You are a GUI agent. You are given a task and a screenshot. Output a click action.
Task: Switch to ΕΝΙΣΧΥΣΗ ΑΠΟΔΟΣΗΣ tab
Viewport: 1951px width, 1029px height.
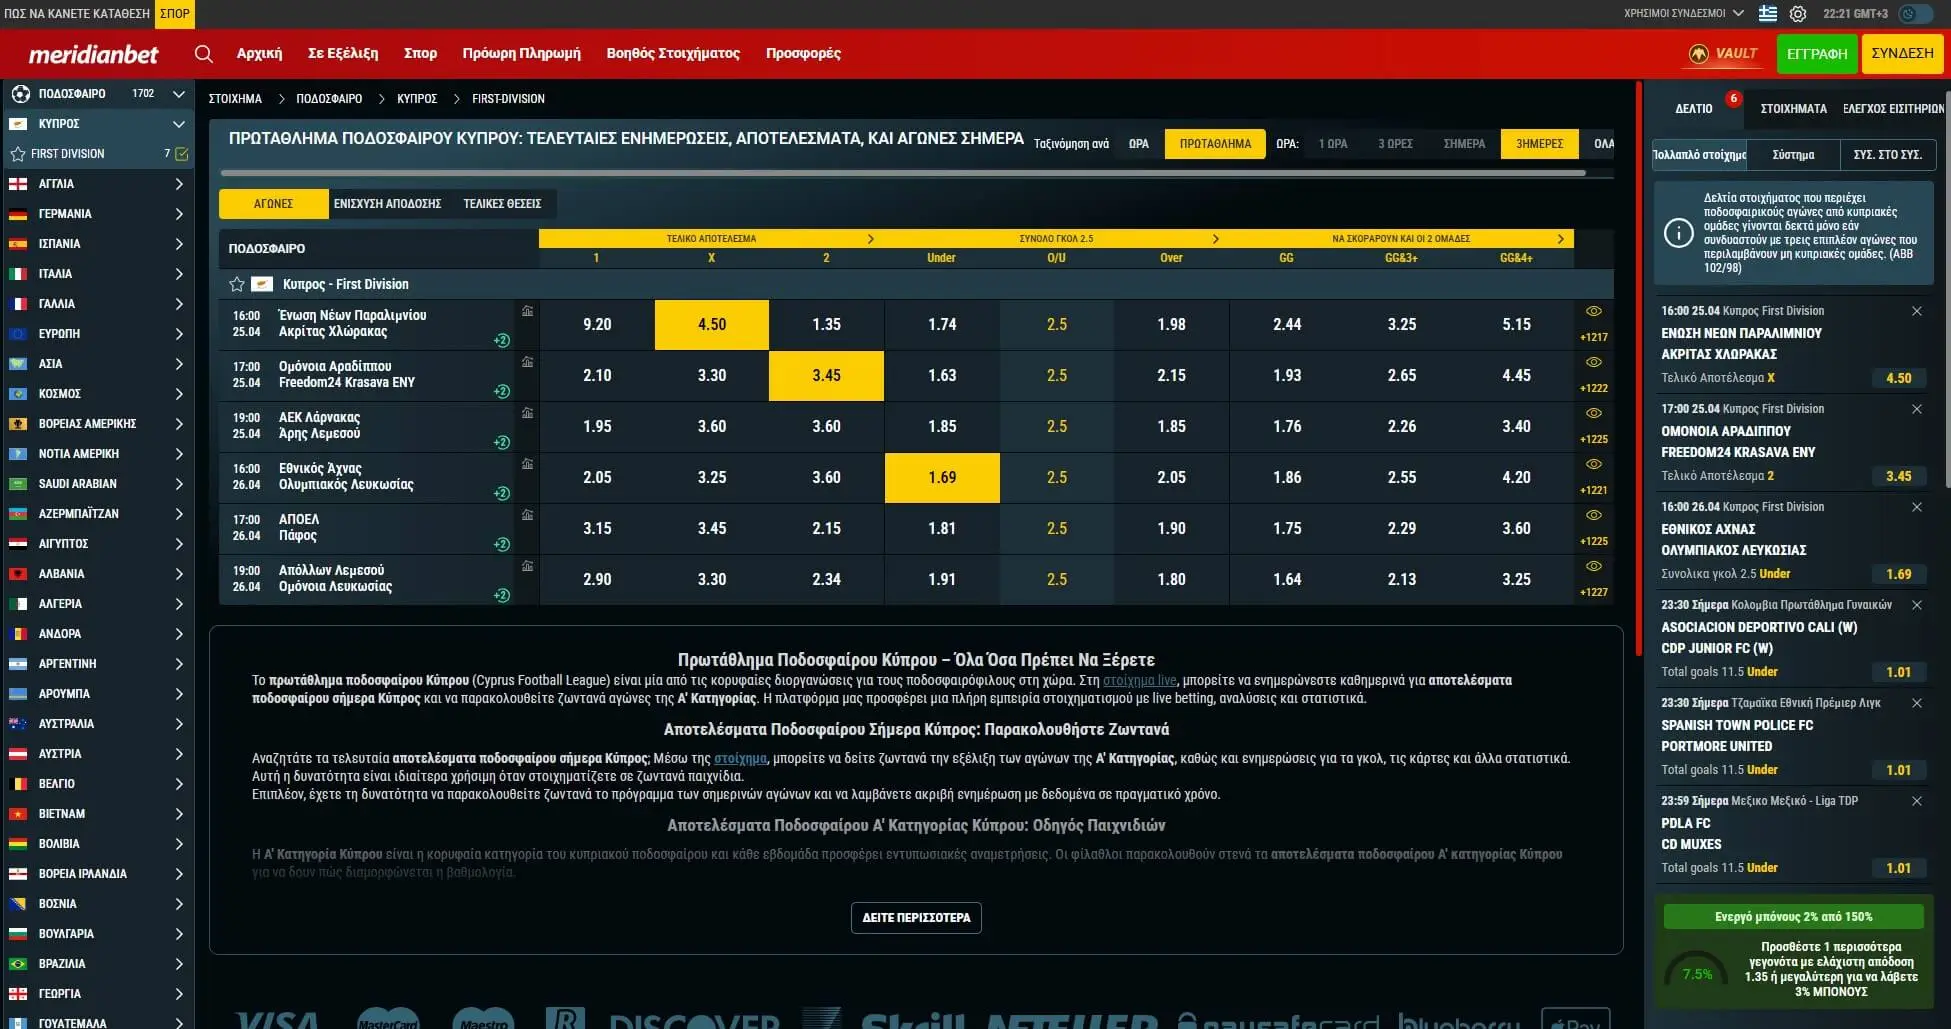point(387,204)
